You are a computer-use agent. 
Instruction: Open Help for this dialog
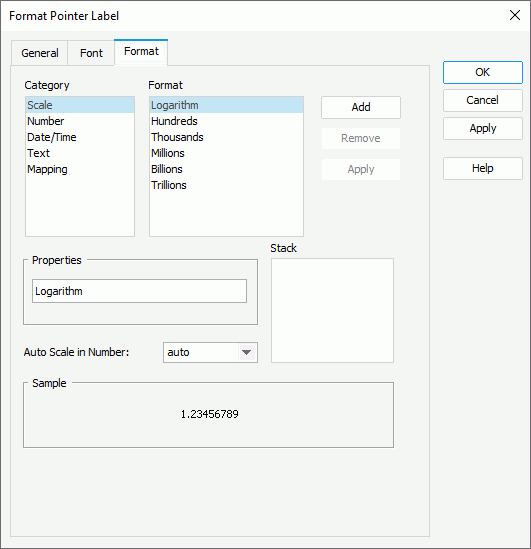(x=483, y=168)
